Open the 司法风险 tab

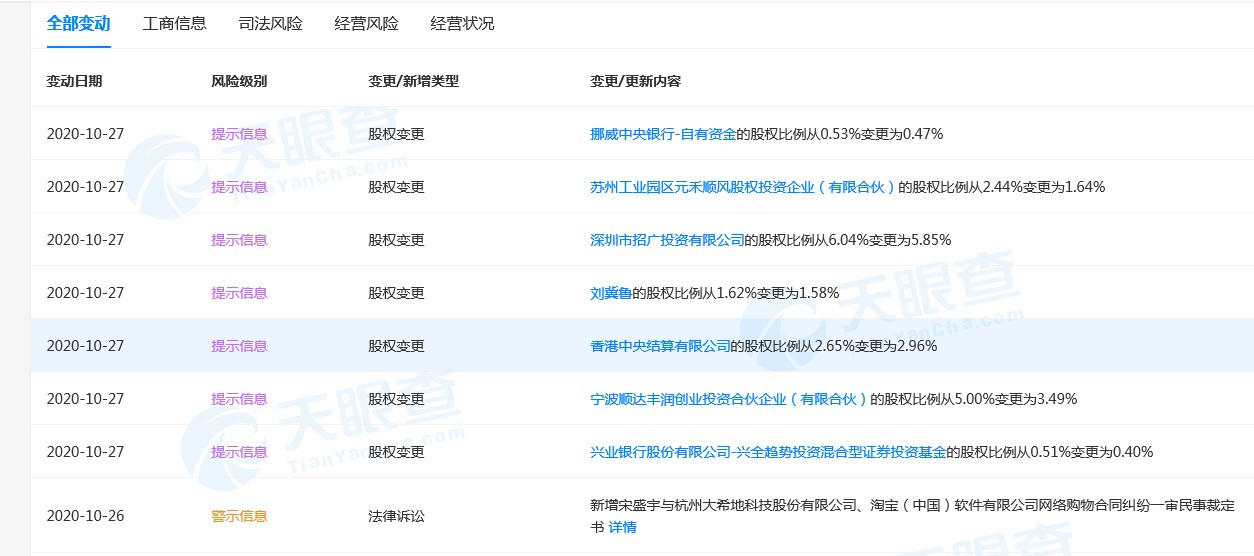270,23
